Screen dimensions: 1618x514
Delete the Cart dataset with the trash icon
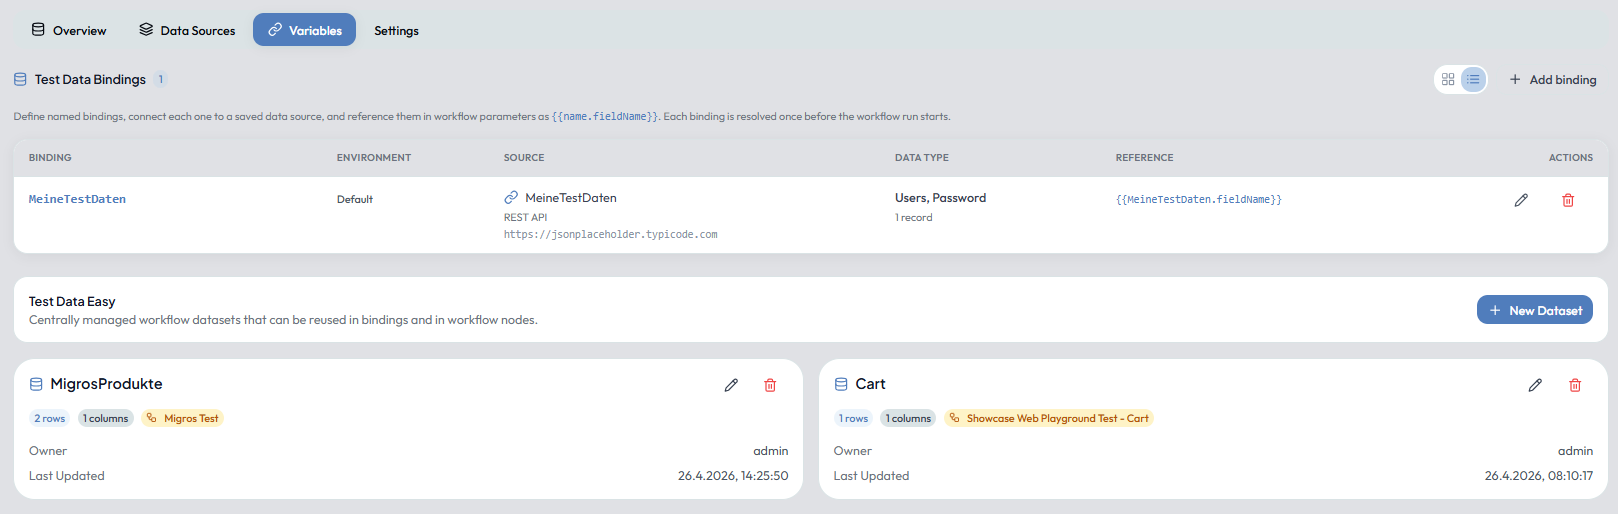(1575, 385)
